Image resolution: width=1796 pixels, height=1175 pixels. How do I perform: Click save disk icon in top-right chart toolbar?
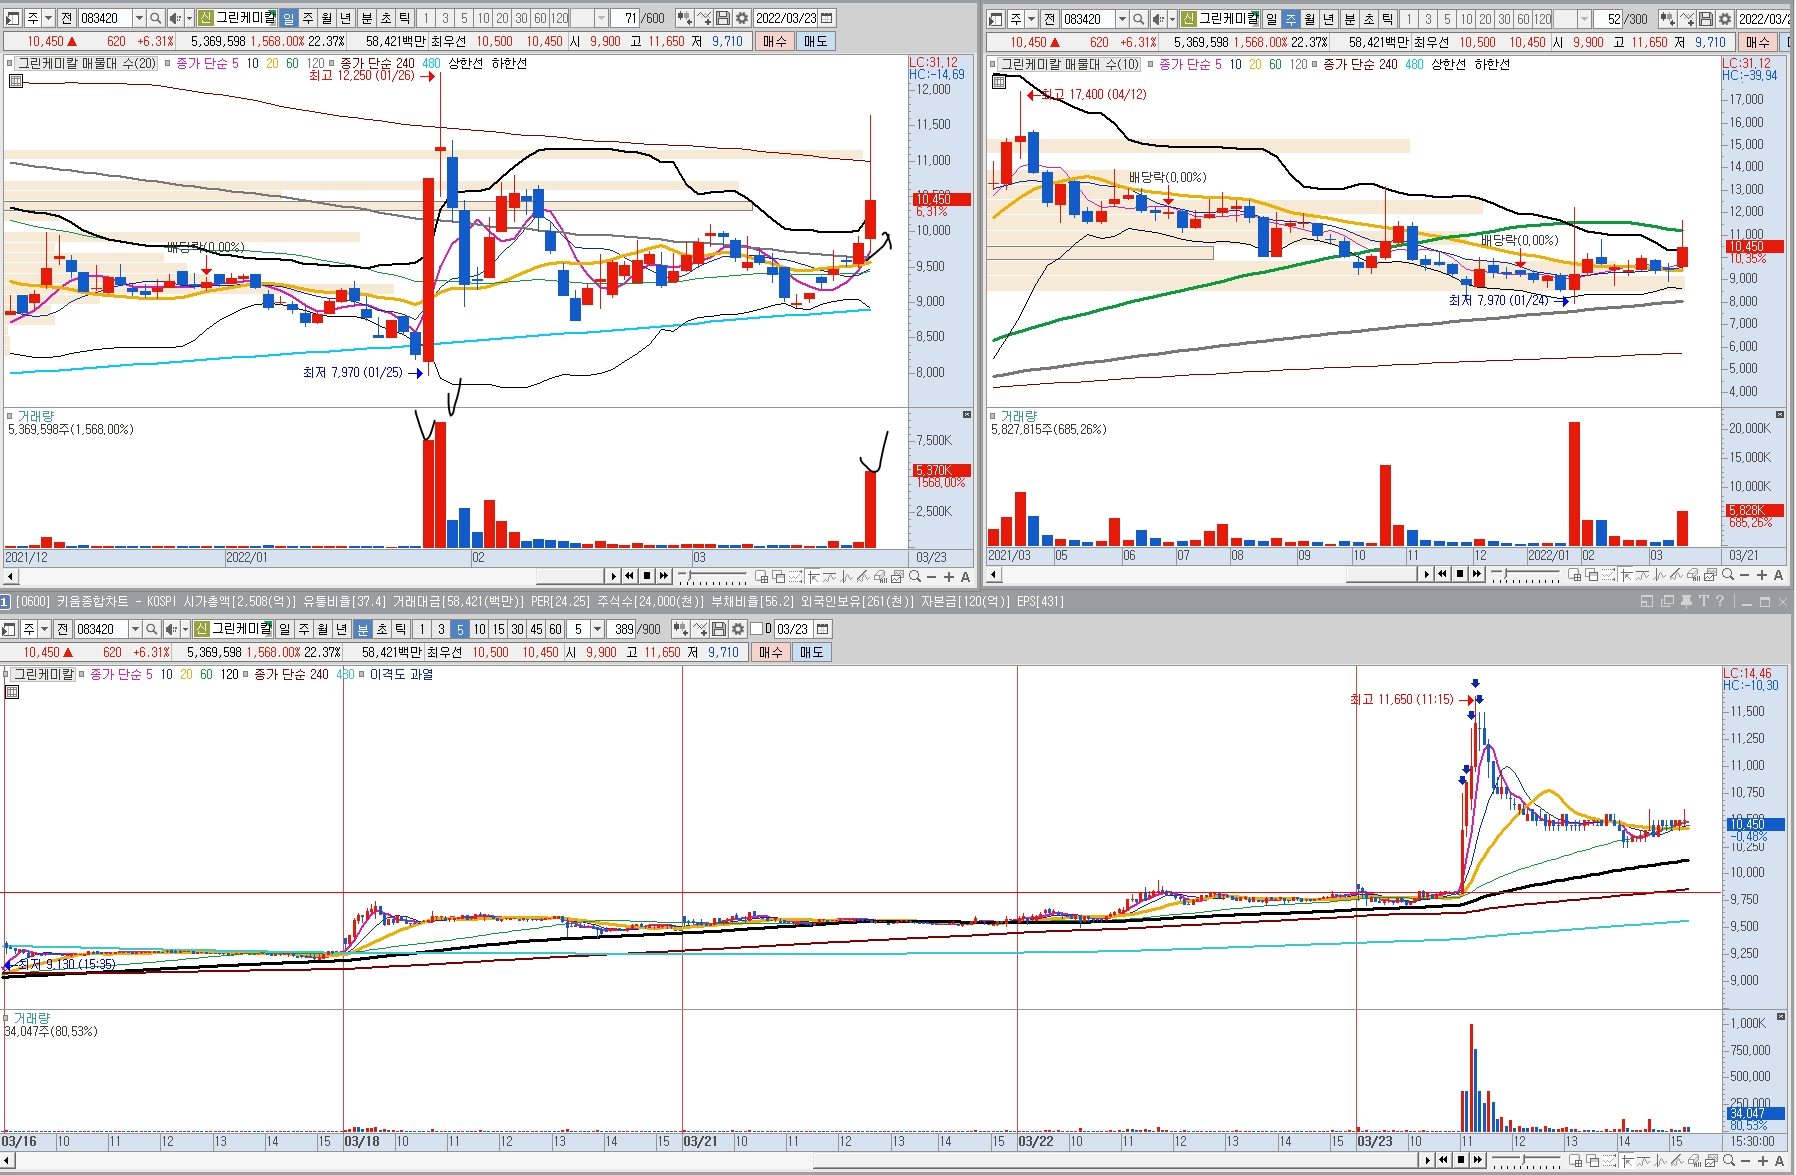(1706, 19)
